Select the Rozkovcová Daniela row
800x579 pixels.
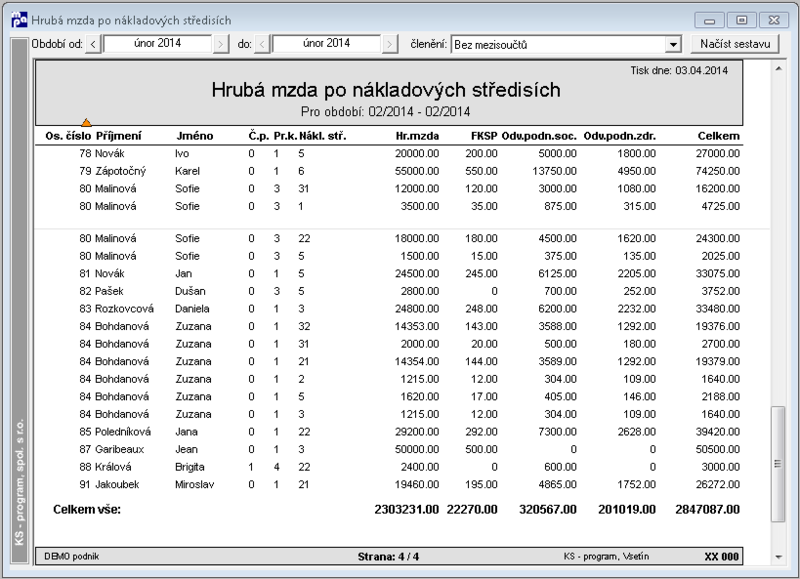tap(389, 309)
